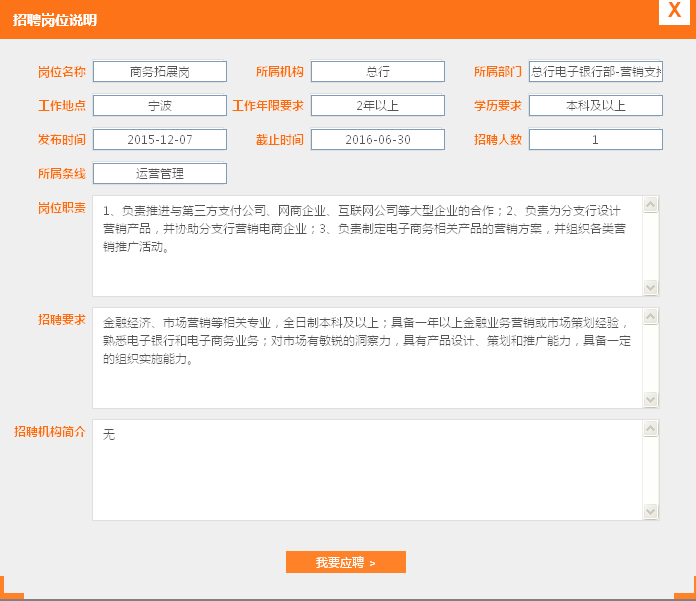The image size is (696, 601).
Task: Select the 所属部门 field with 总行电子银行部
Action: point(595,72)
